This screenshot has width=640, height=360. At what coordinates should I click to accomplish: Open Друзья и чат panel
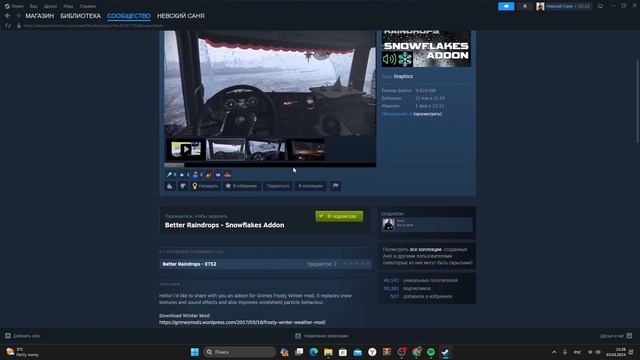point(616,336)
